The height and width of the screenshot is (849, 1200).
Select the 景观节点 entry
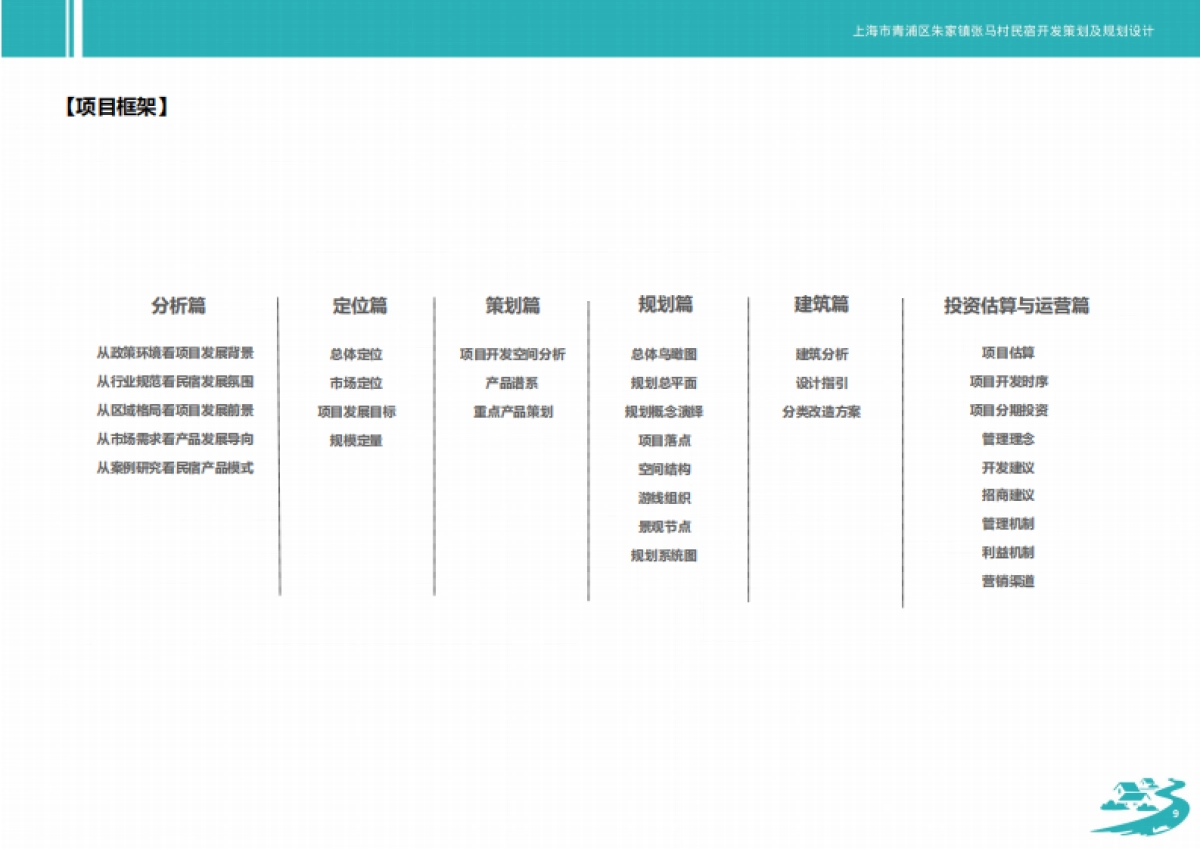[x=664, y=527]
